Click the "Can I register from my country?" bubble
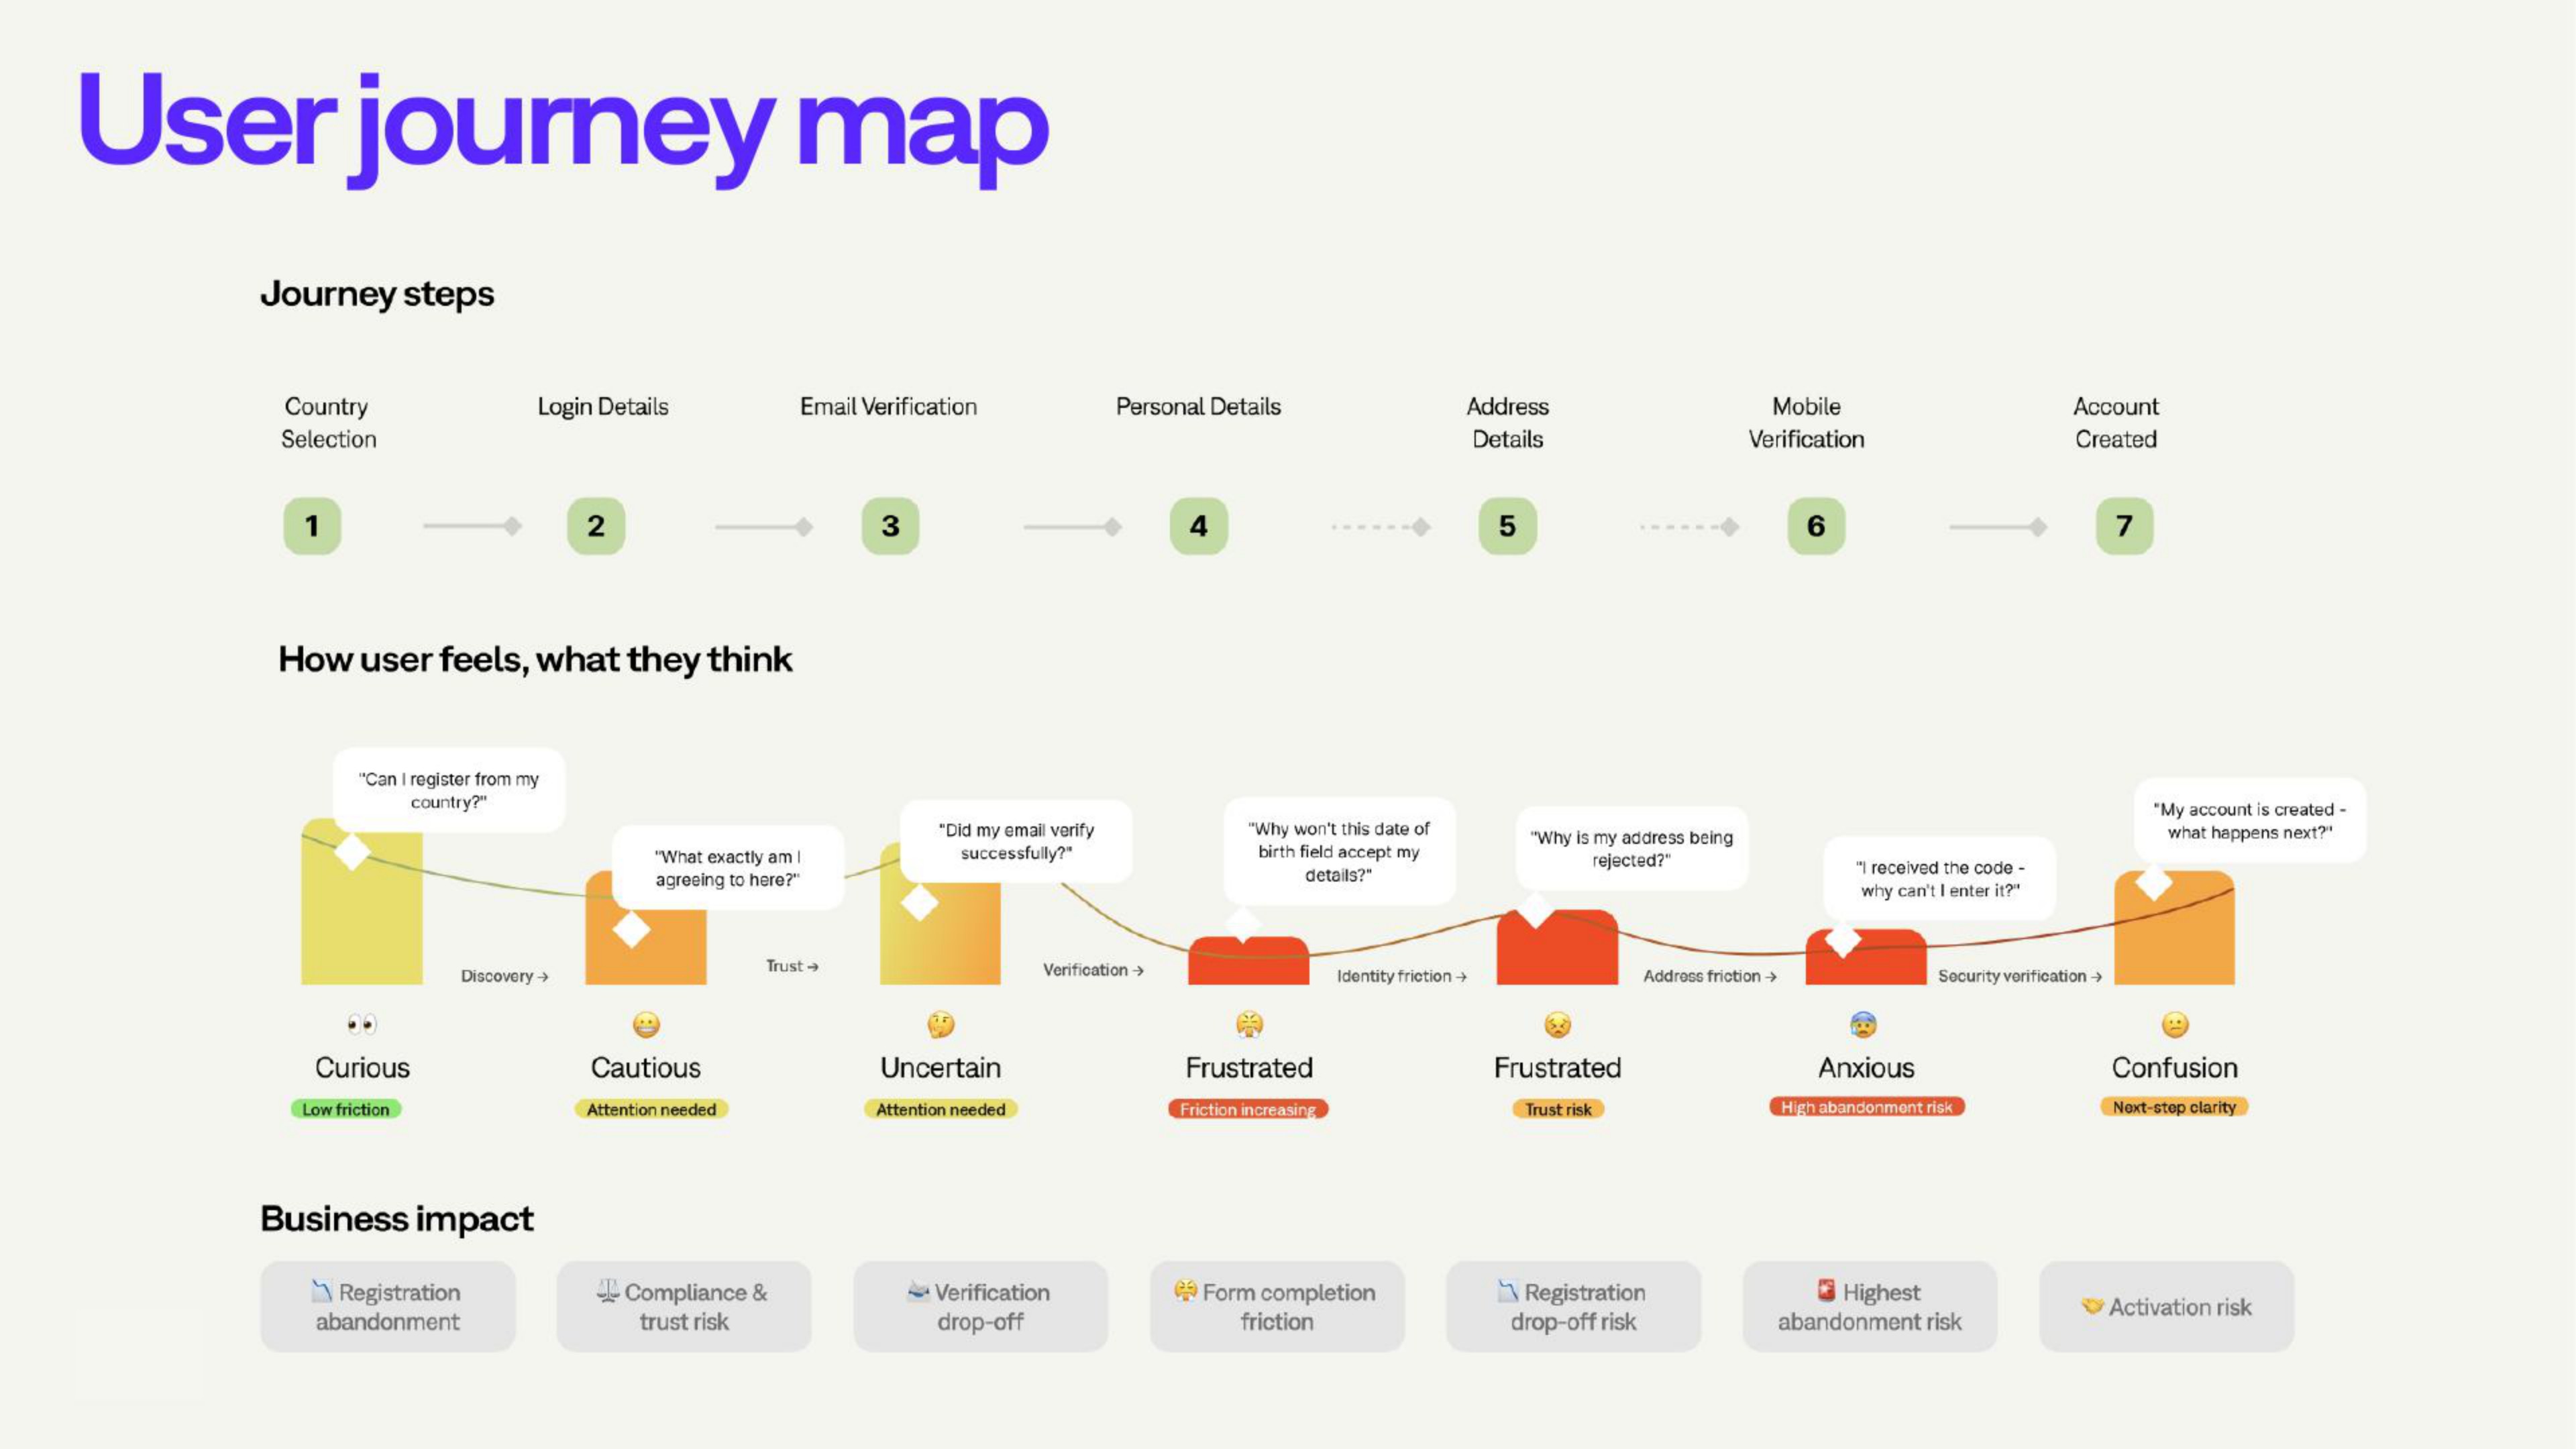This screenshot has width=2576, height=1449. (449, 790)
